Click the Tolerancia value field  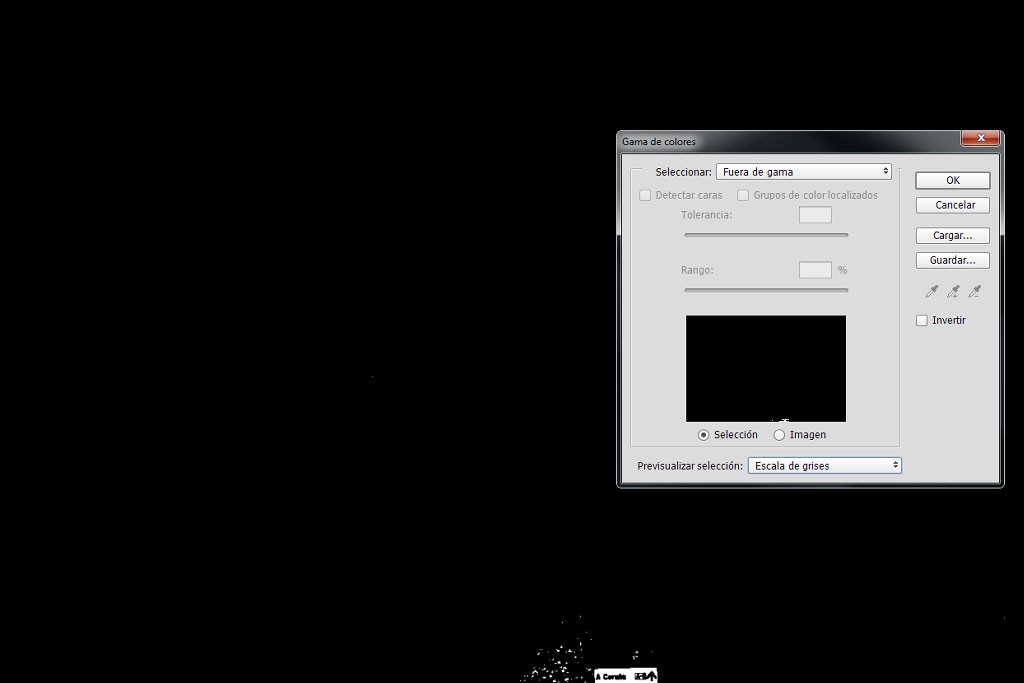(815, 215)
